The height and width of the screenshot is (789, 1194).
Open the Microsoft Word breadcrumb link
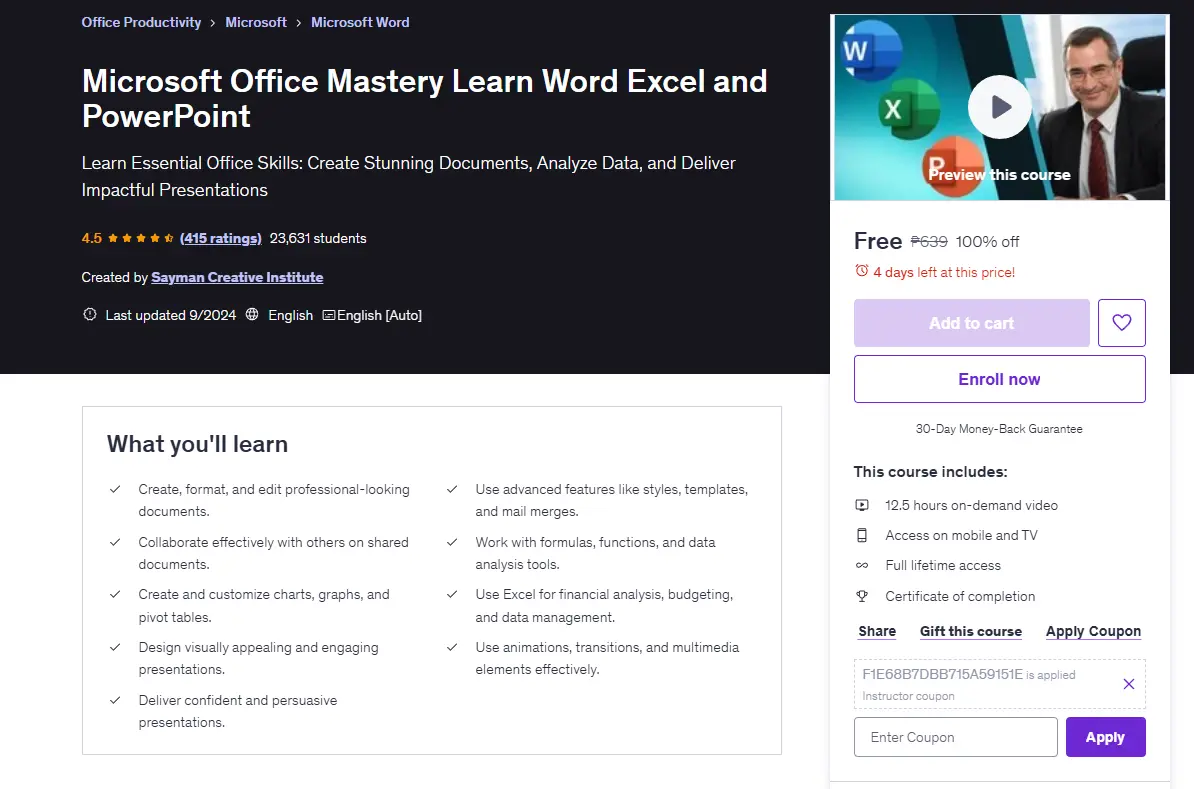360,22
